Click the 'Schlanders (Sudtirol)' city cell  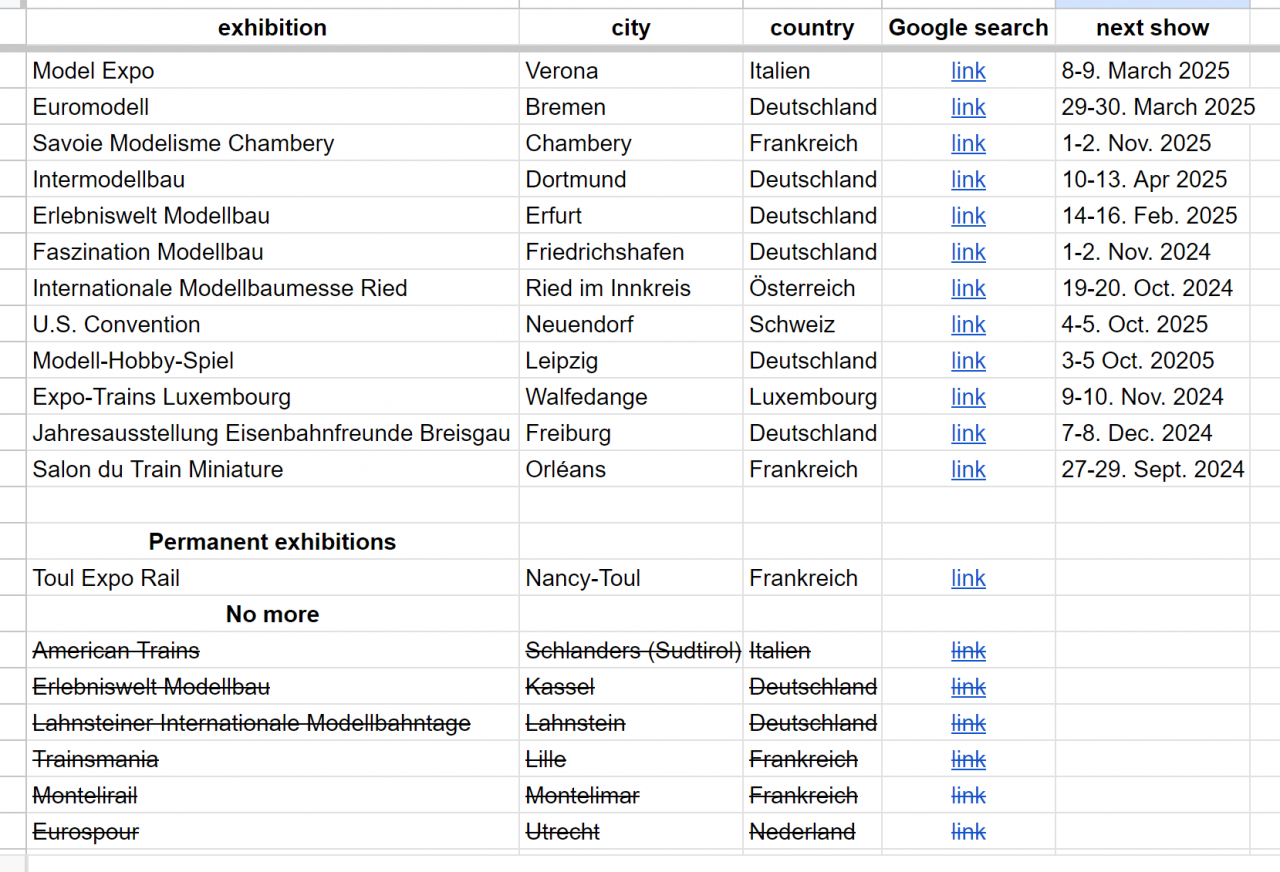coord(632,651)
